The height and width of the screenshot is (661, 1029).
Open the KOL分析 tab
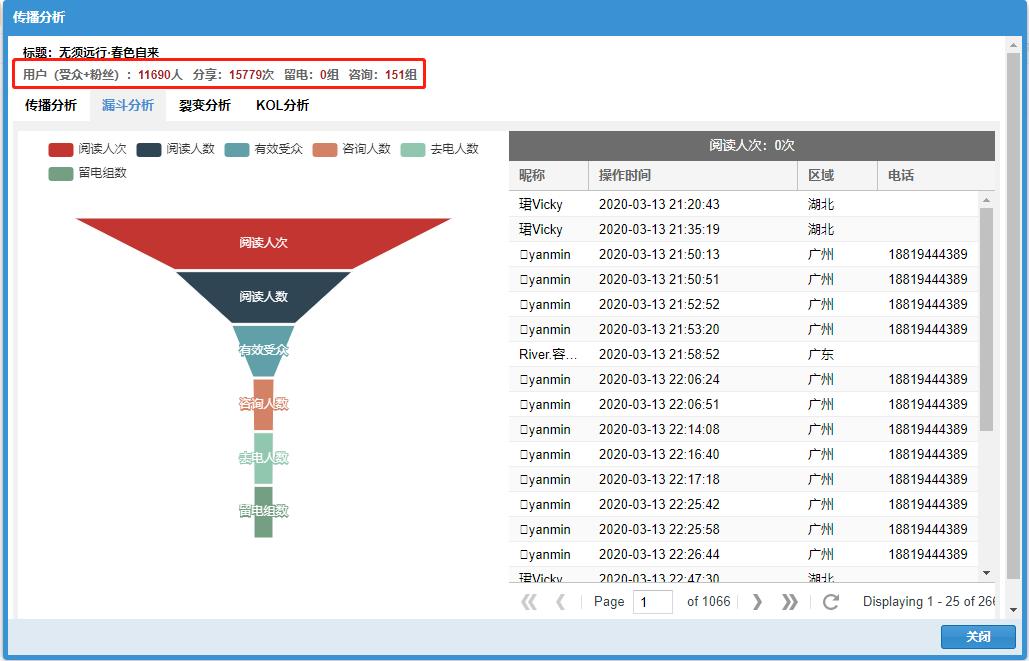tap(280, 104)
